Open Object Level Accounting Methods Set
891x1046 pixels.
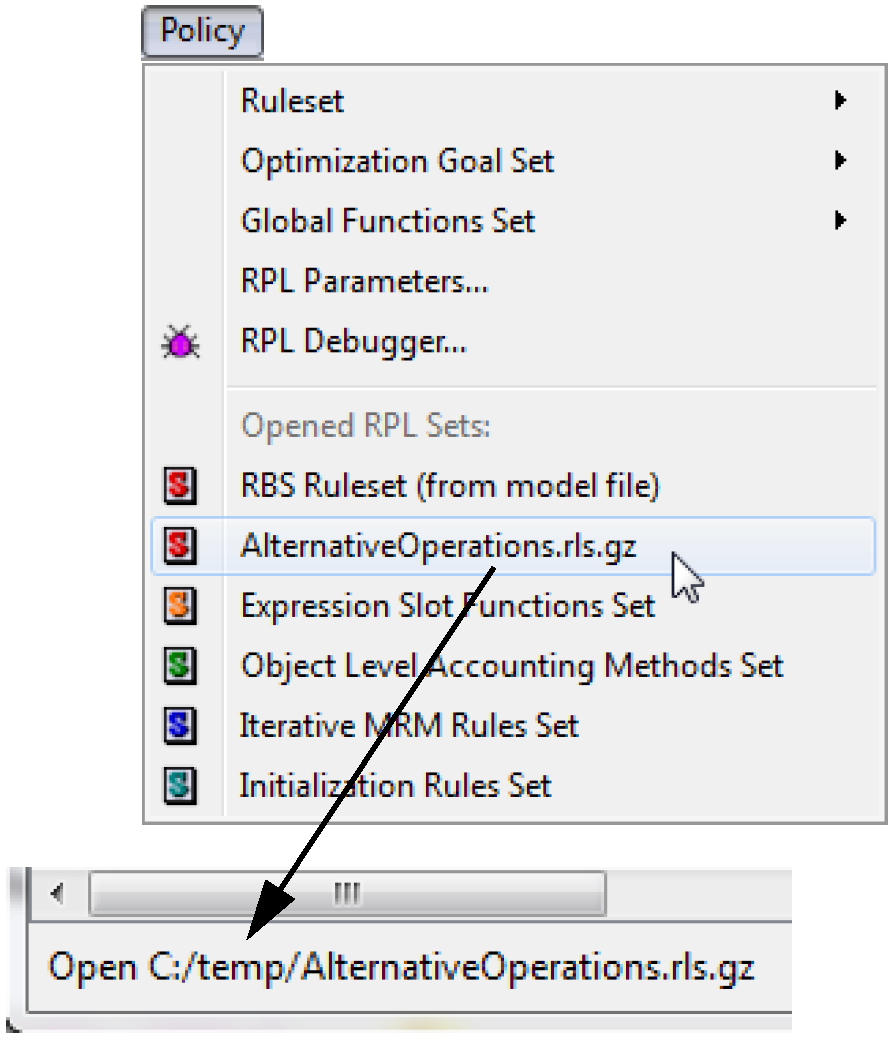click(x=511, y=666)
